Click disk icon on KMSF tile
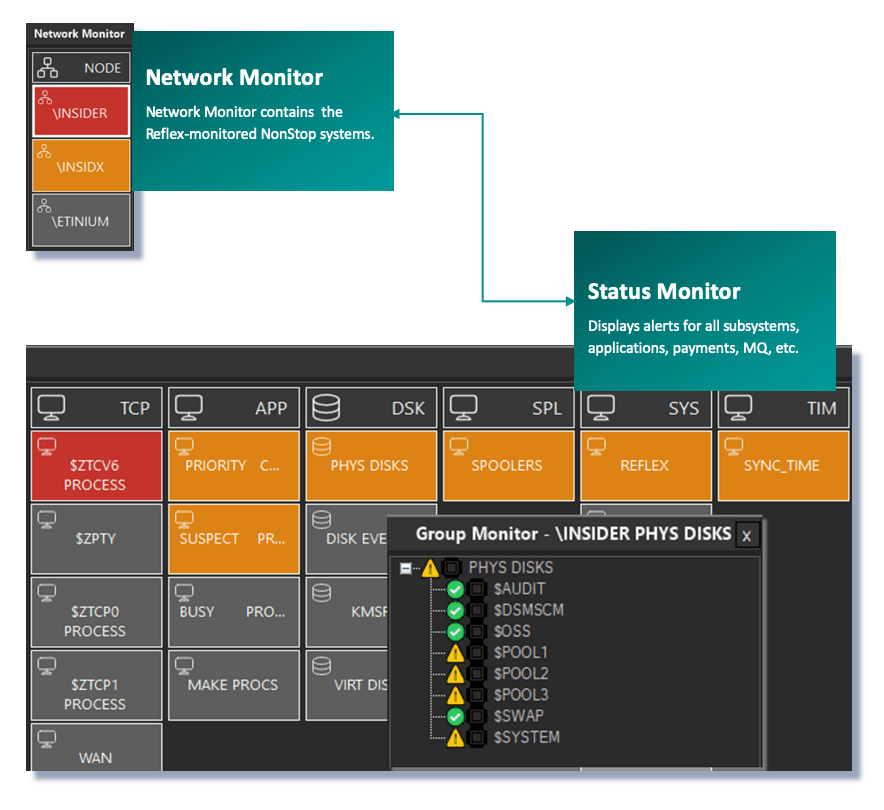Screen dimensions: 884x810 (321, 592)
